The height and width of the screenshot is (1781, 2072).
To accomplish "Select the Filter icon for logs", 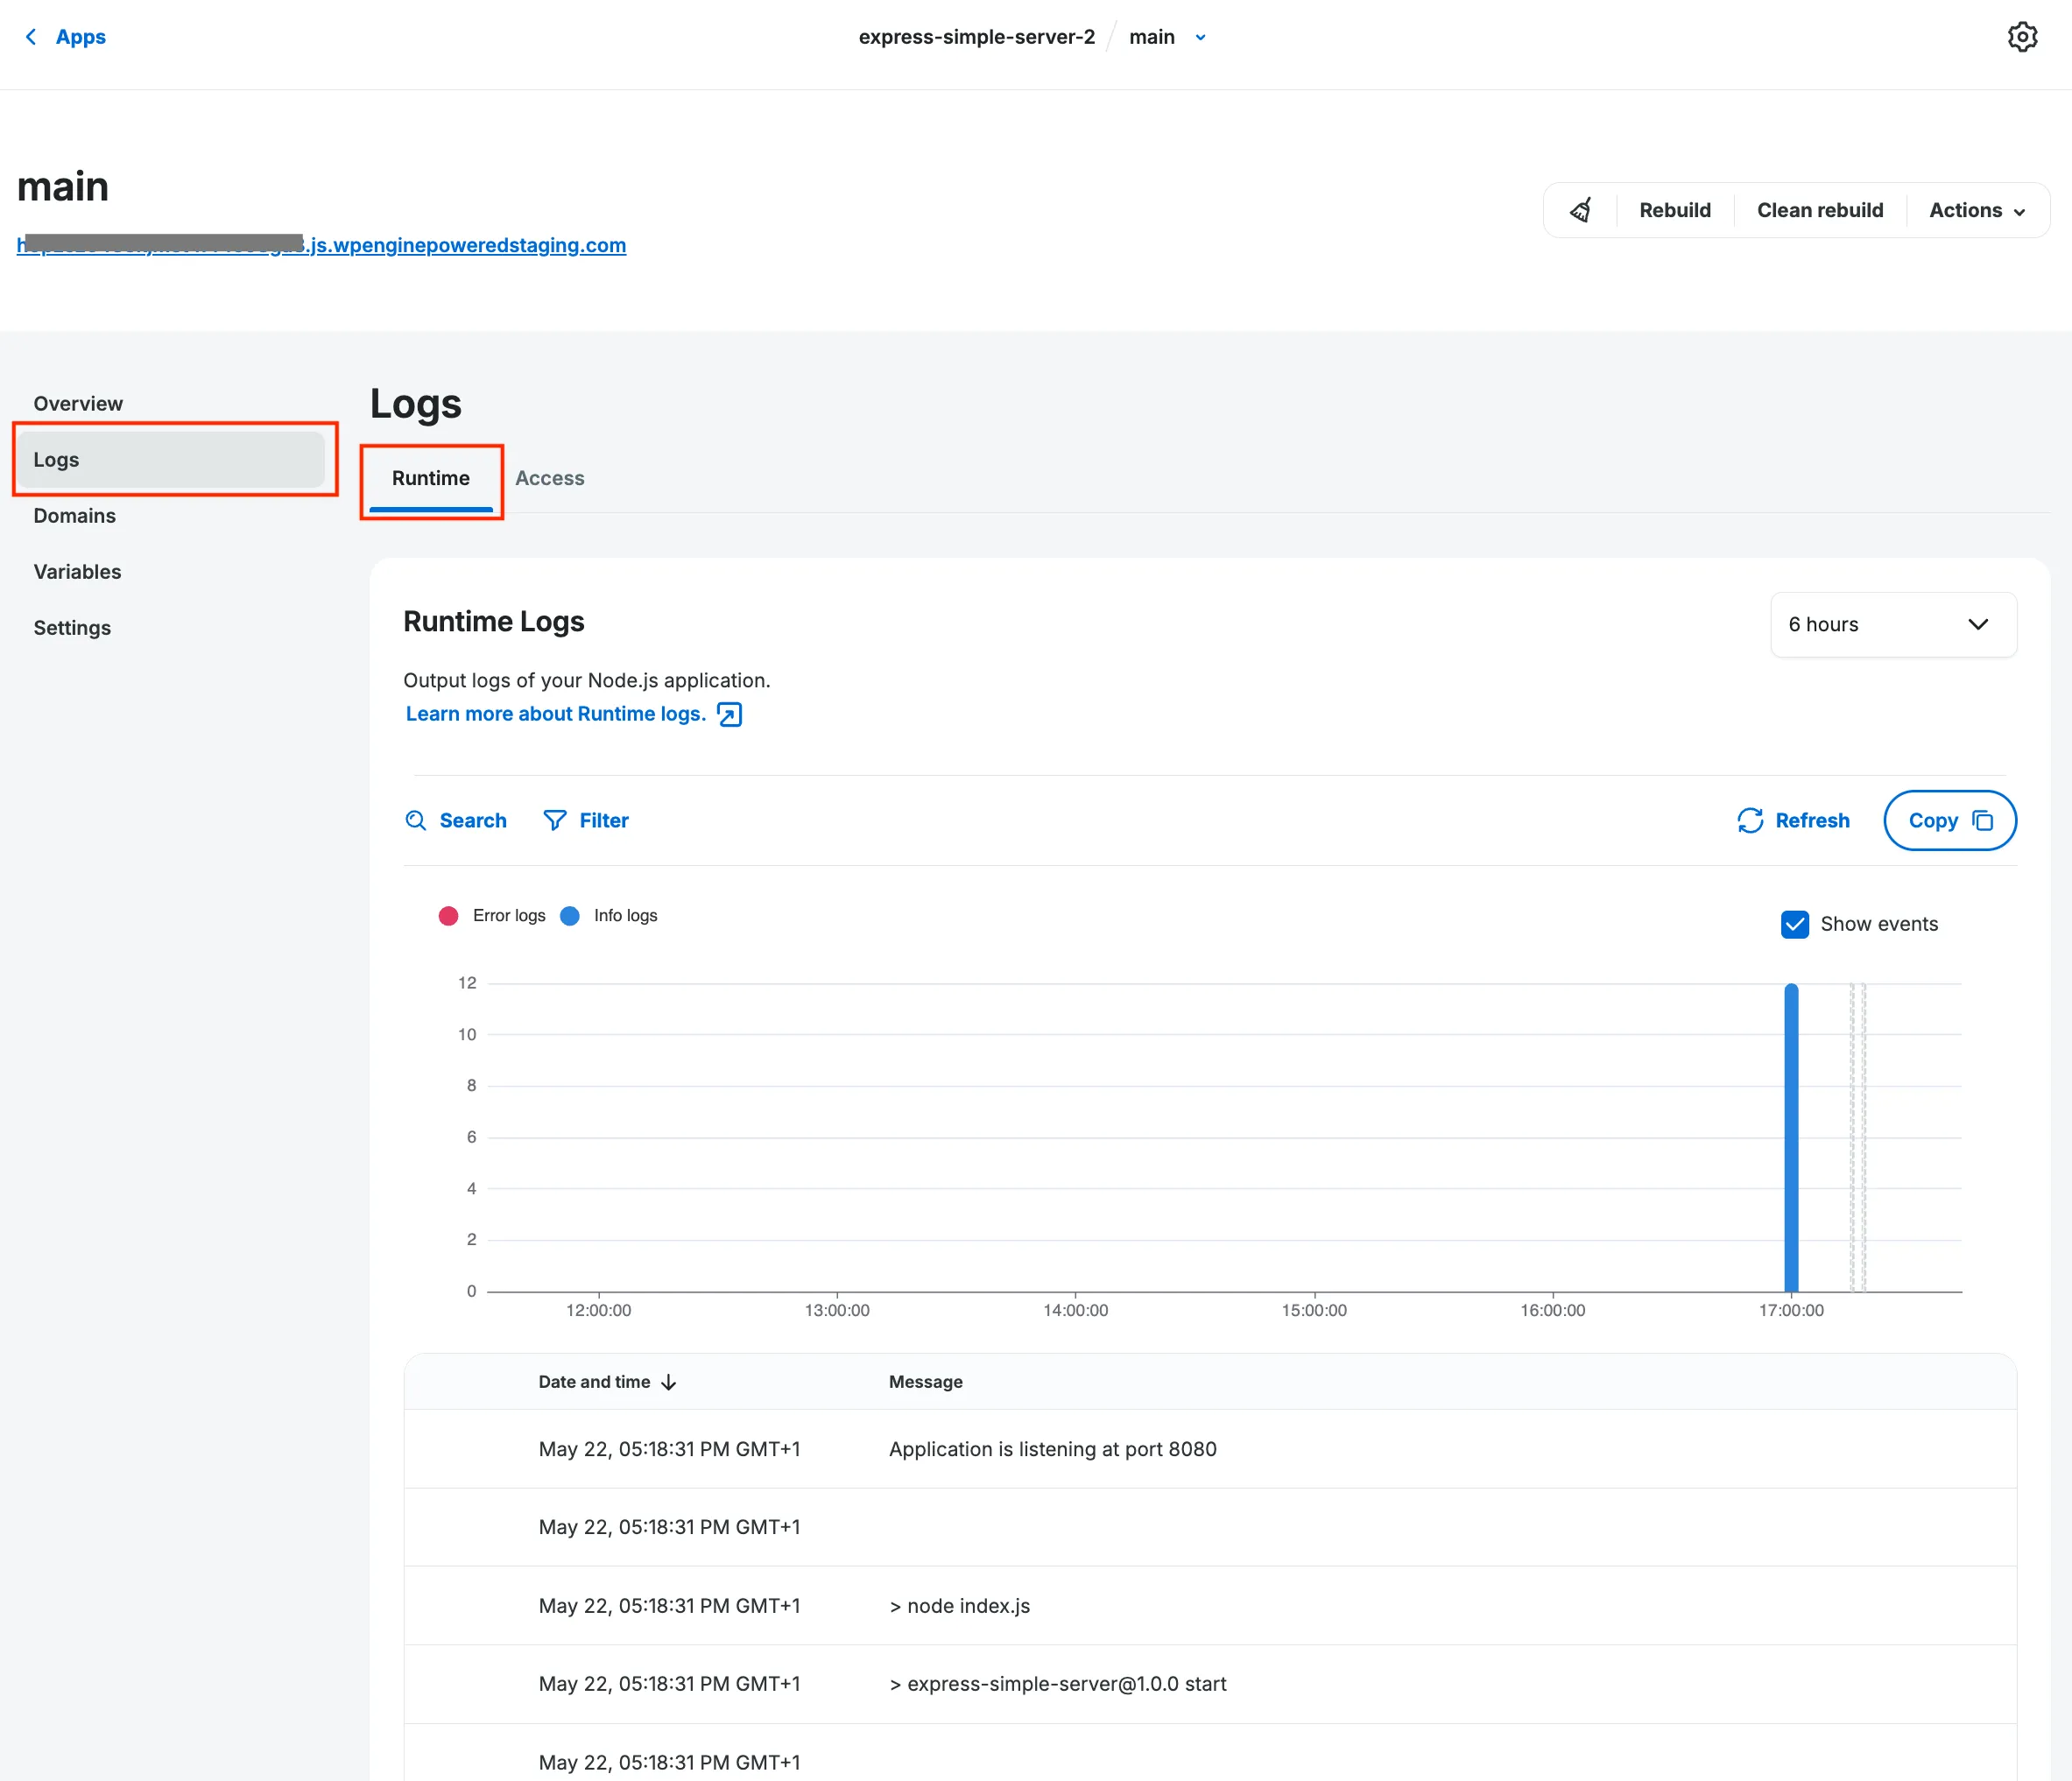I will click(x=556, y=820).
